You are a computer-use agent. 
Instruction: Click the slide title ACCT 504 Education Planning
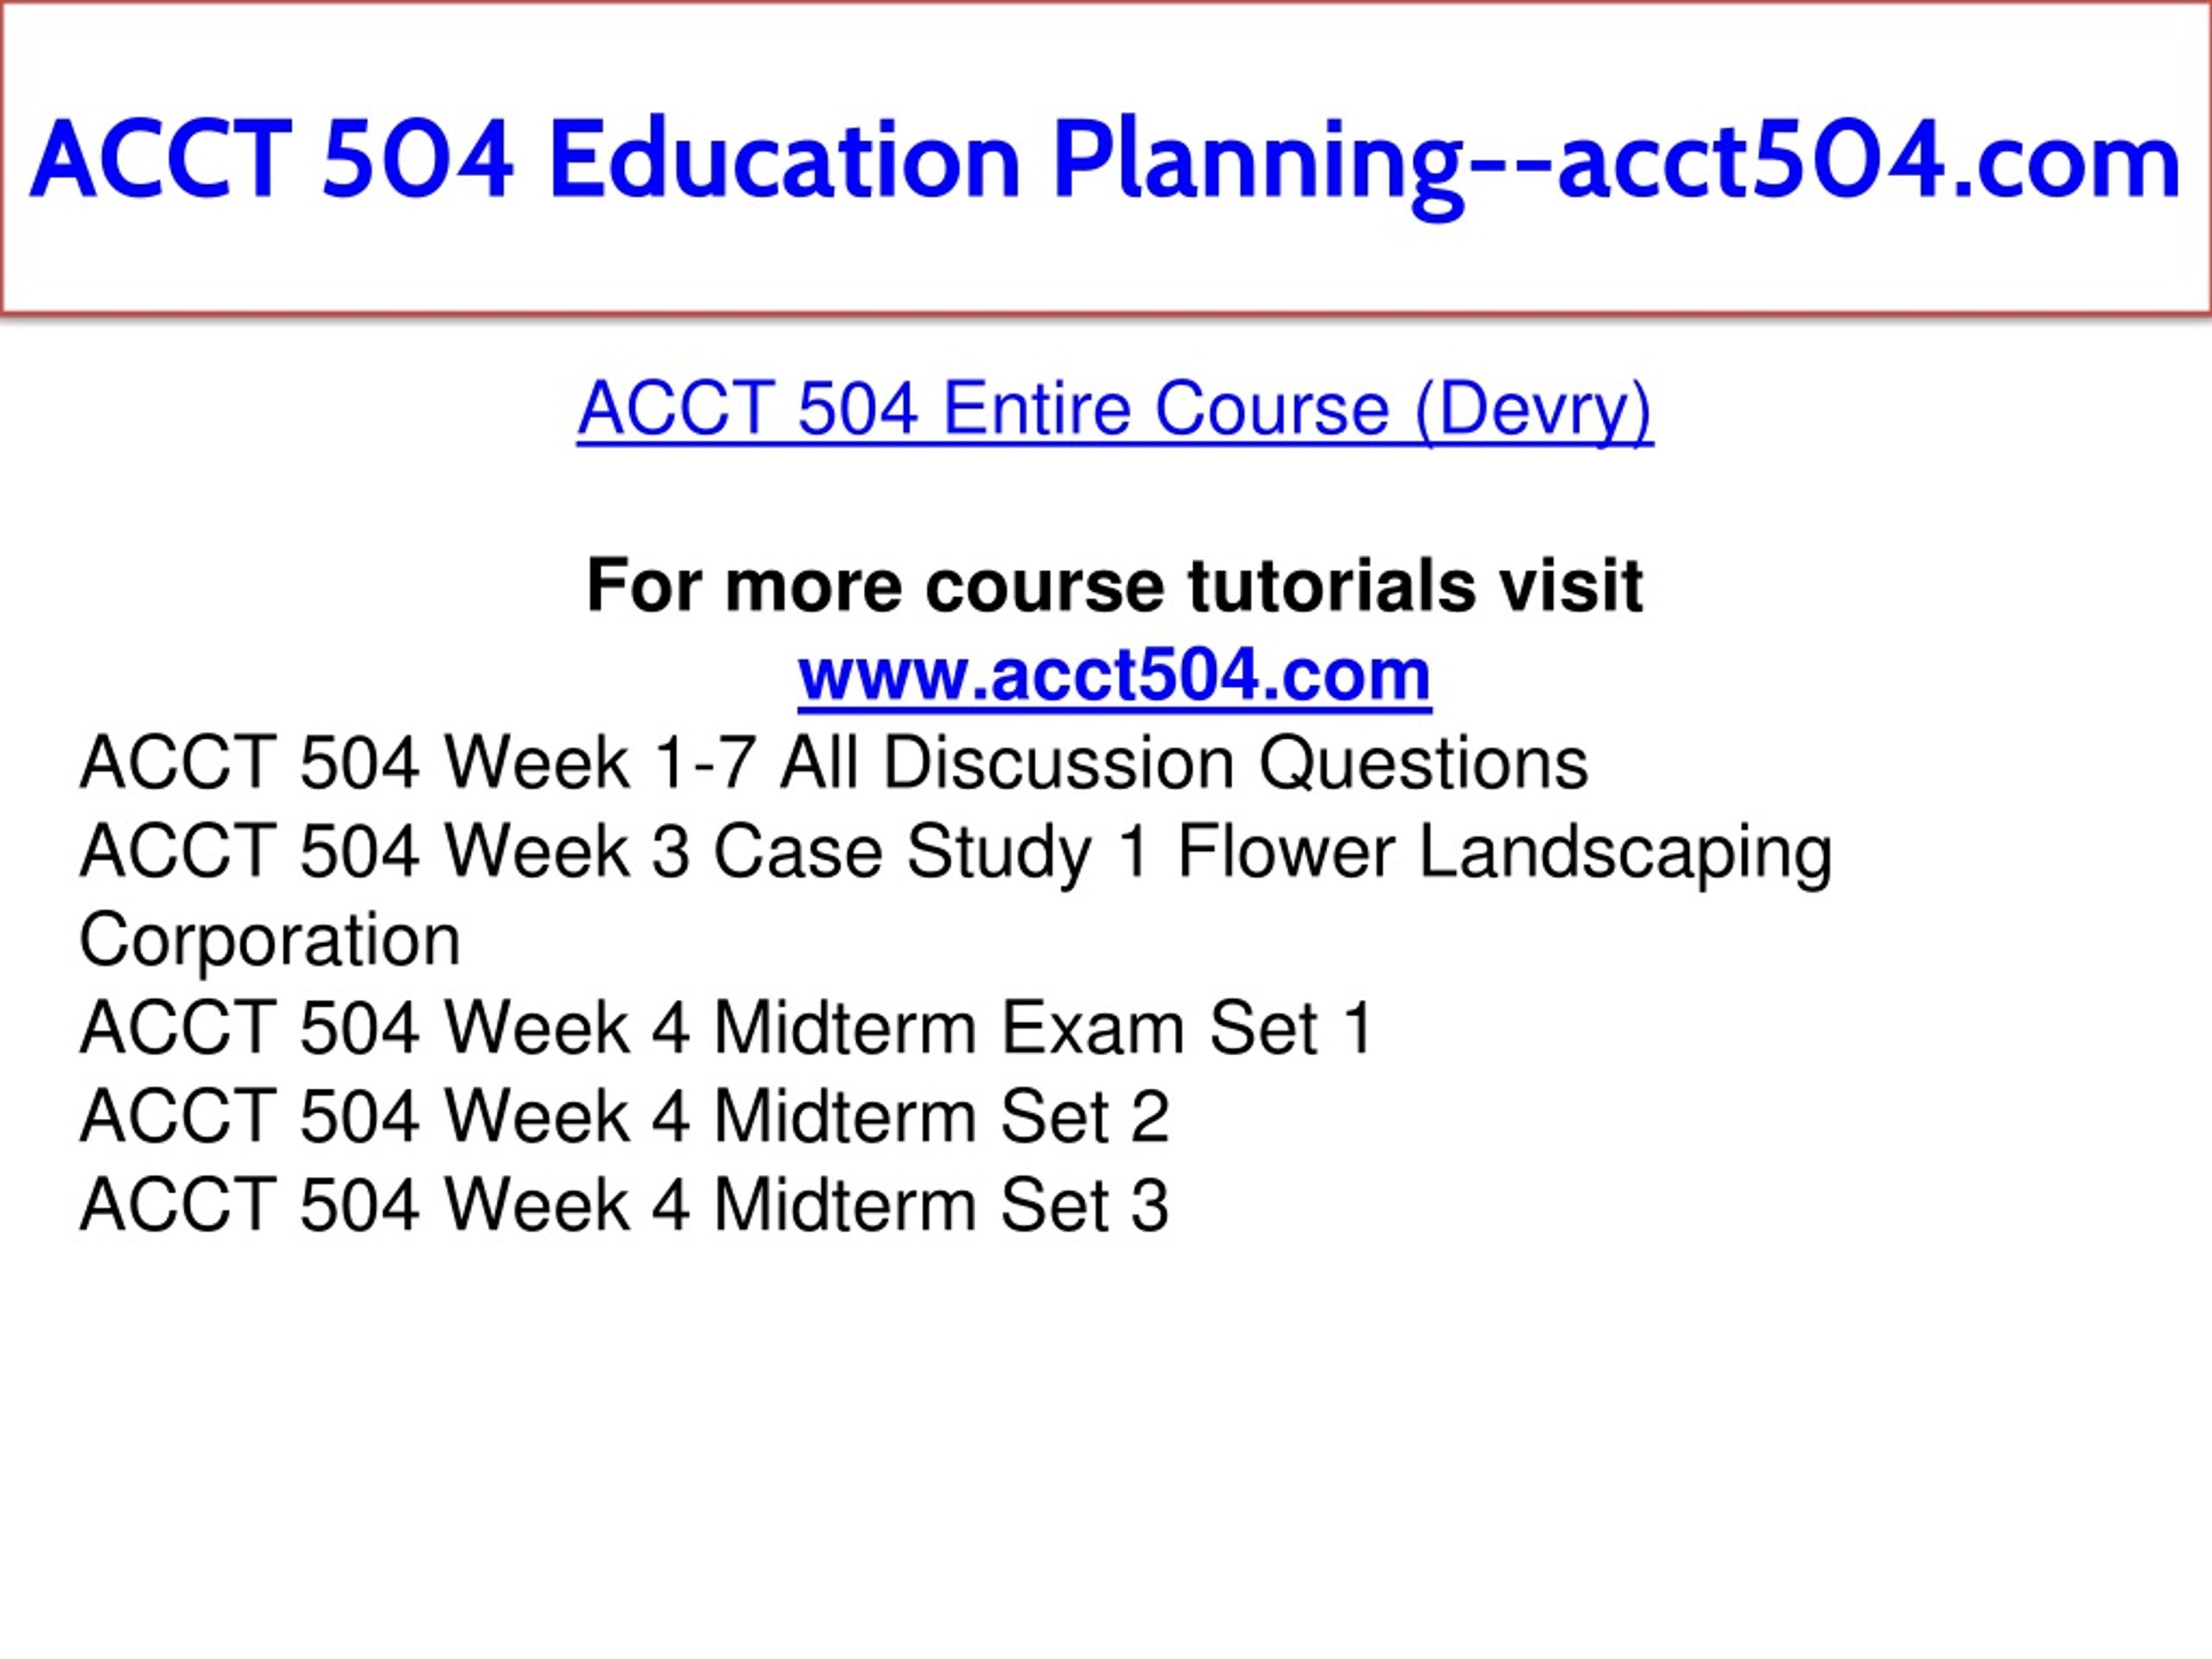pyautogui.click(x=1105, y=160)
